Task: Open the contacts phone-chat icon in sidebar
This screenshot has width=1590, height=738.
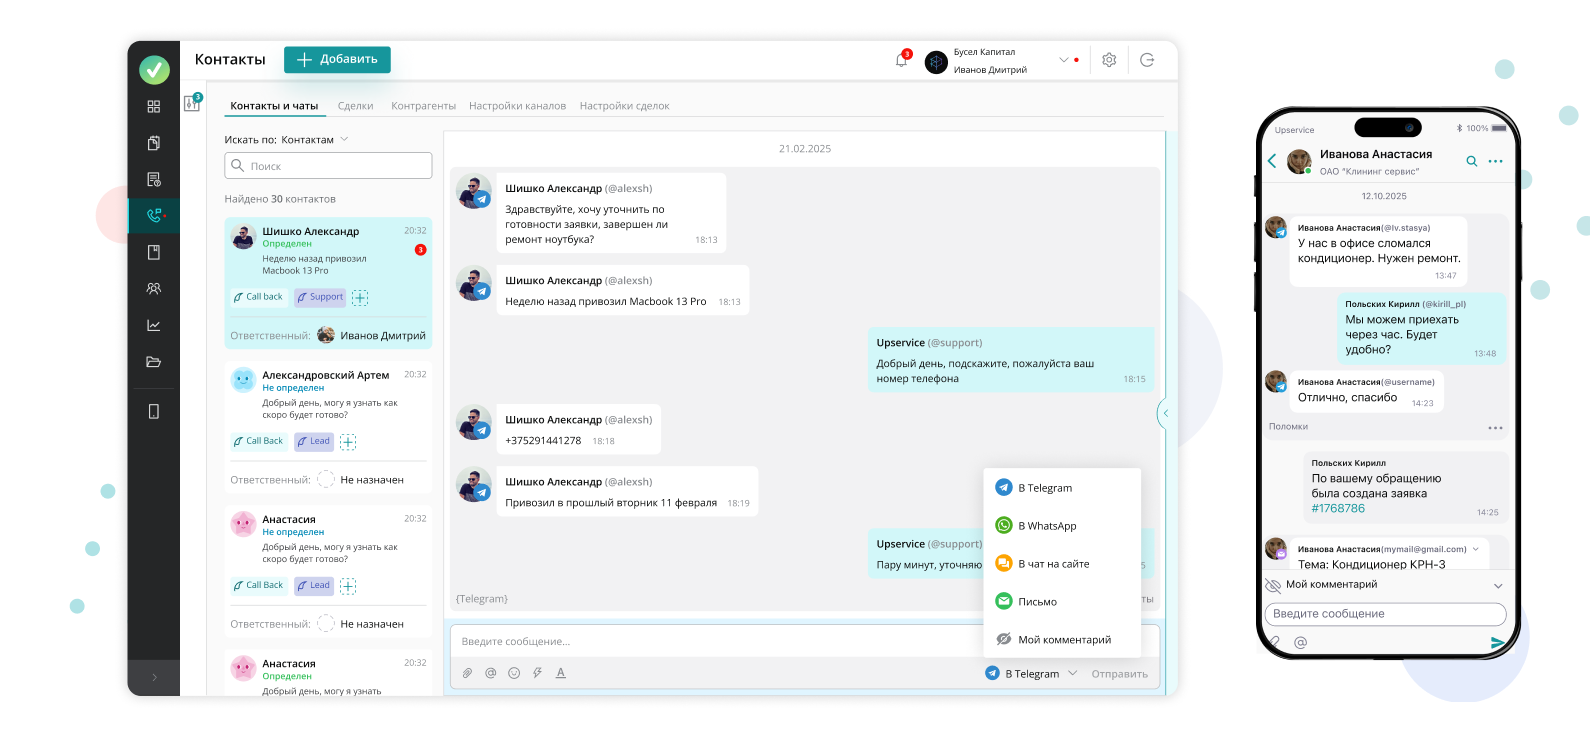Action: click(154, 215)
